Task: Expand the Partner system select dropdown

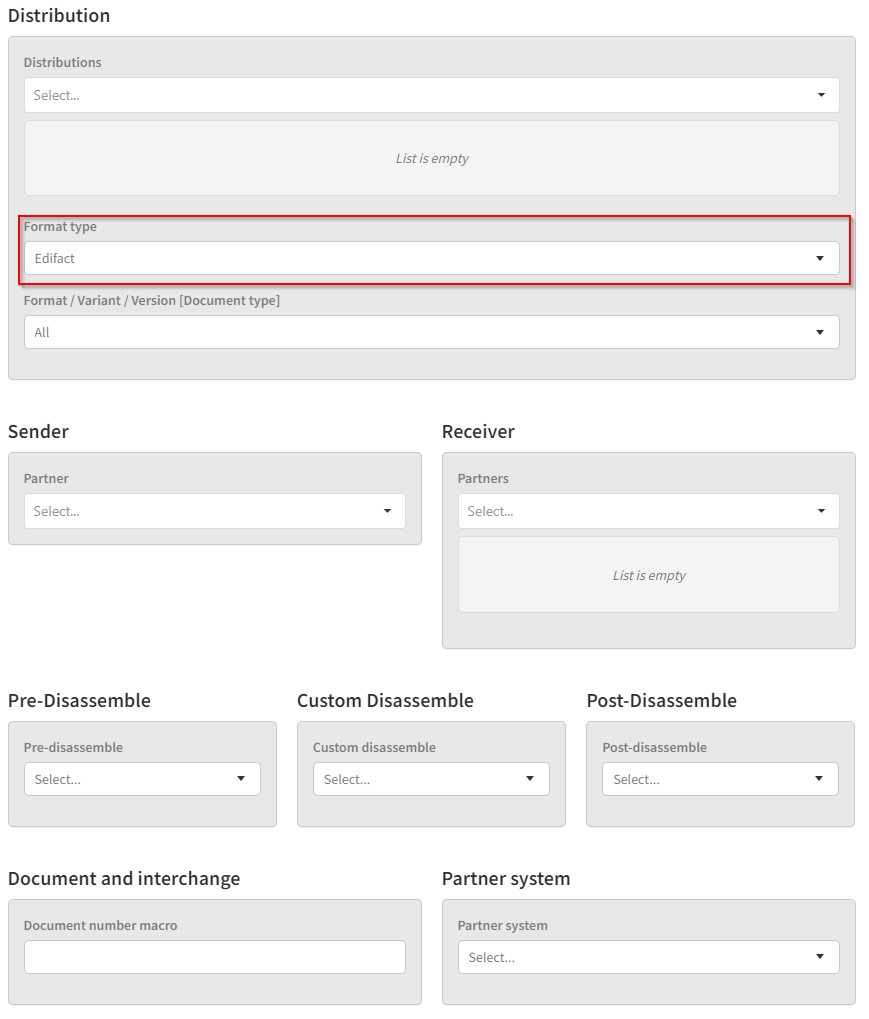Action: click(x=820, y=957)
